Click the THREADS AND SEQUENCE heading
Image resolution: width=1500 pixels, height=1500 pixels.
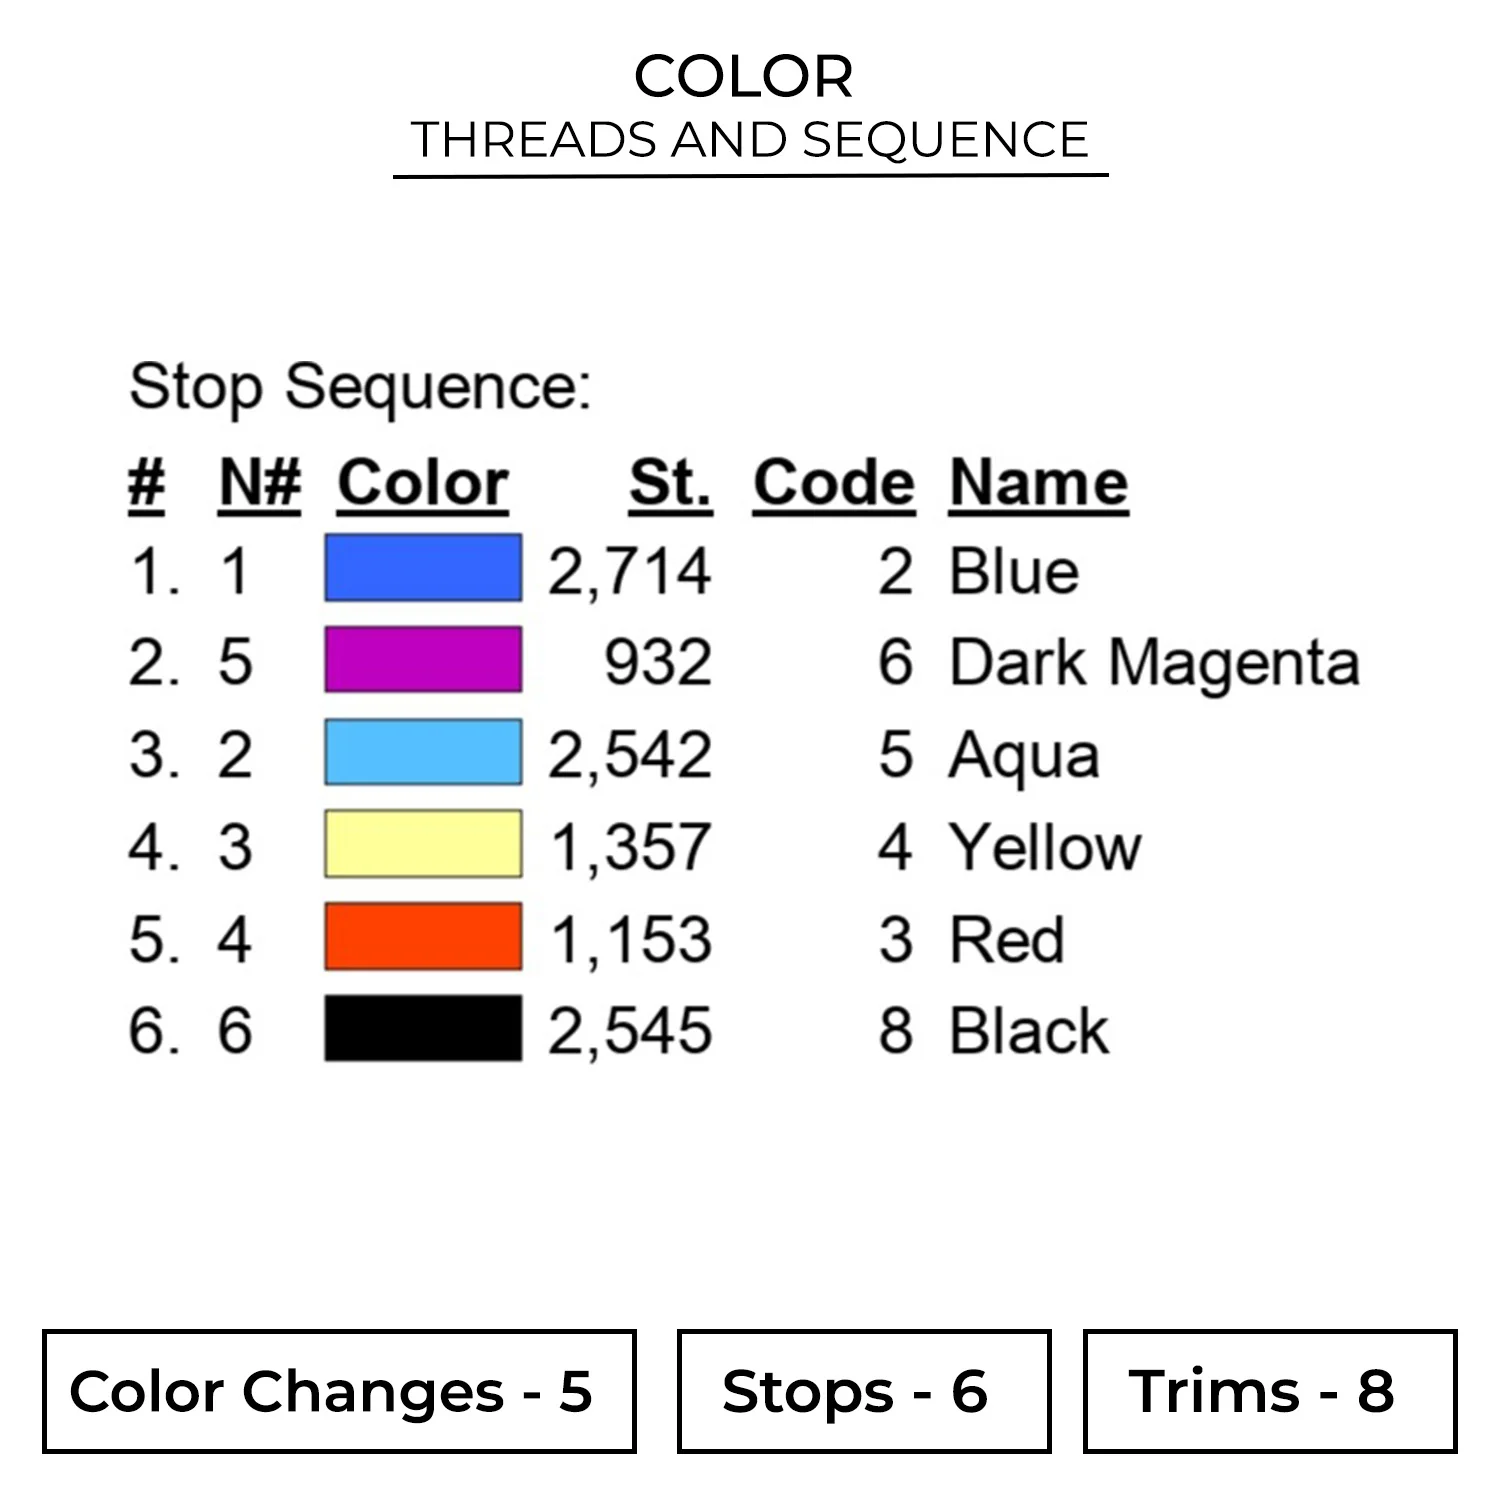coord(749,140)
